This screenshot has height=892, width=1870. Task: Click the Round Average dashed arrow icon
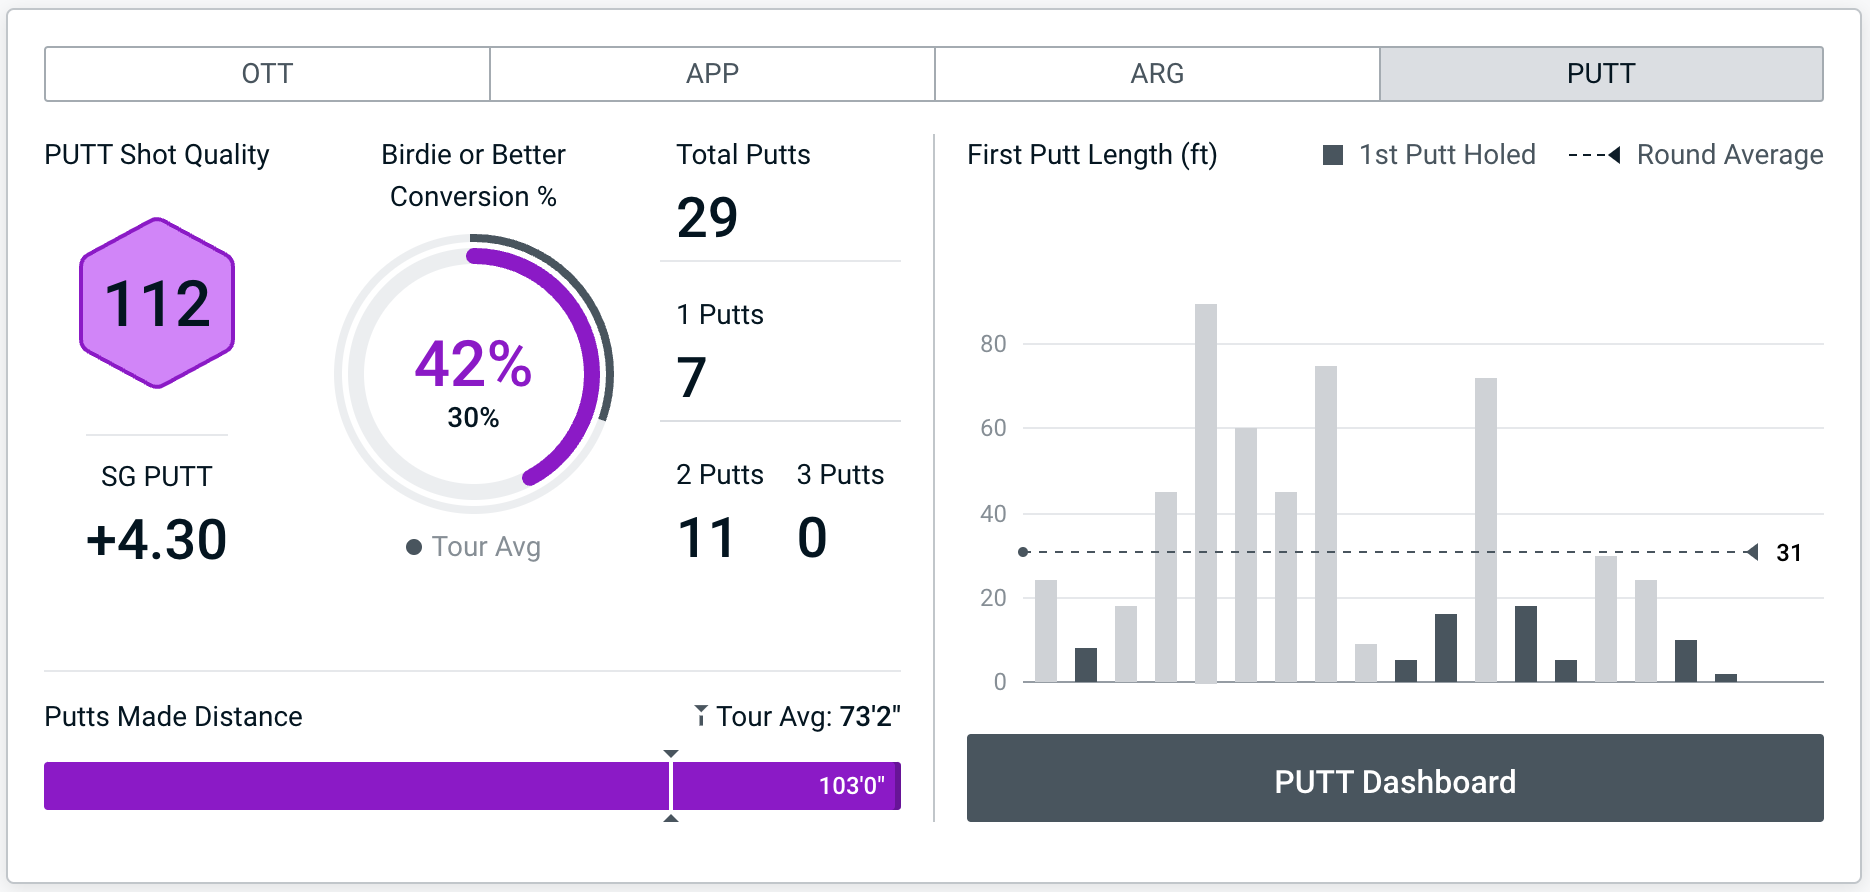1594,155
